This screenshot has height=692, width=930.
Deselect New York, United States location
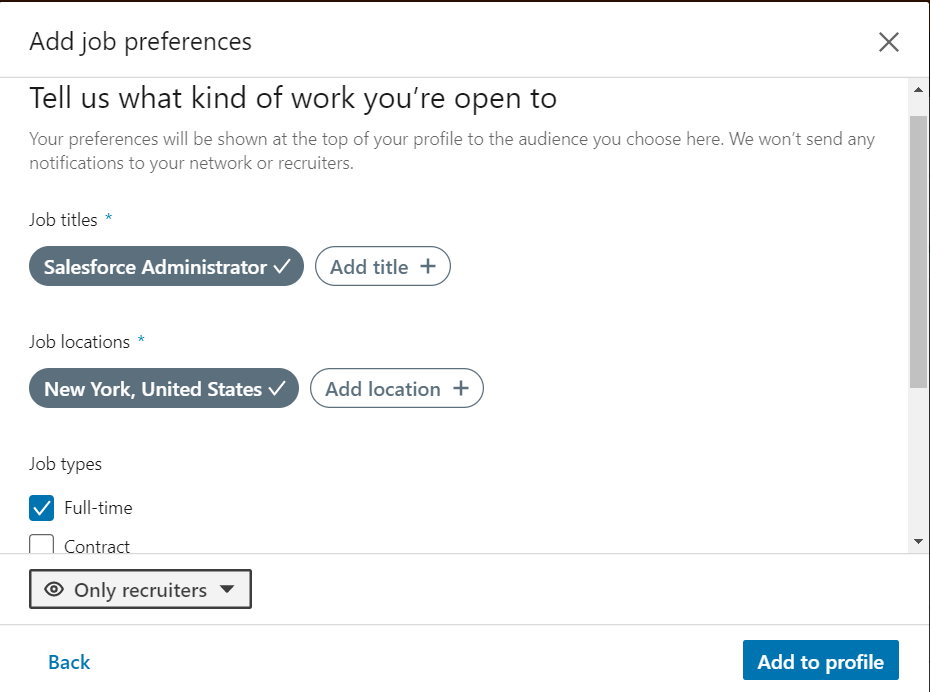(163, 389)
